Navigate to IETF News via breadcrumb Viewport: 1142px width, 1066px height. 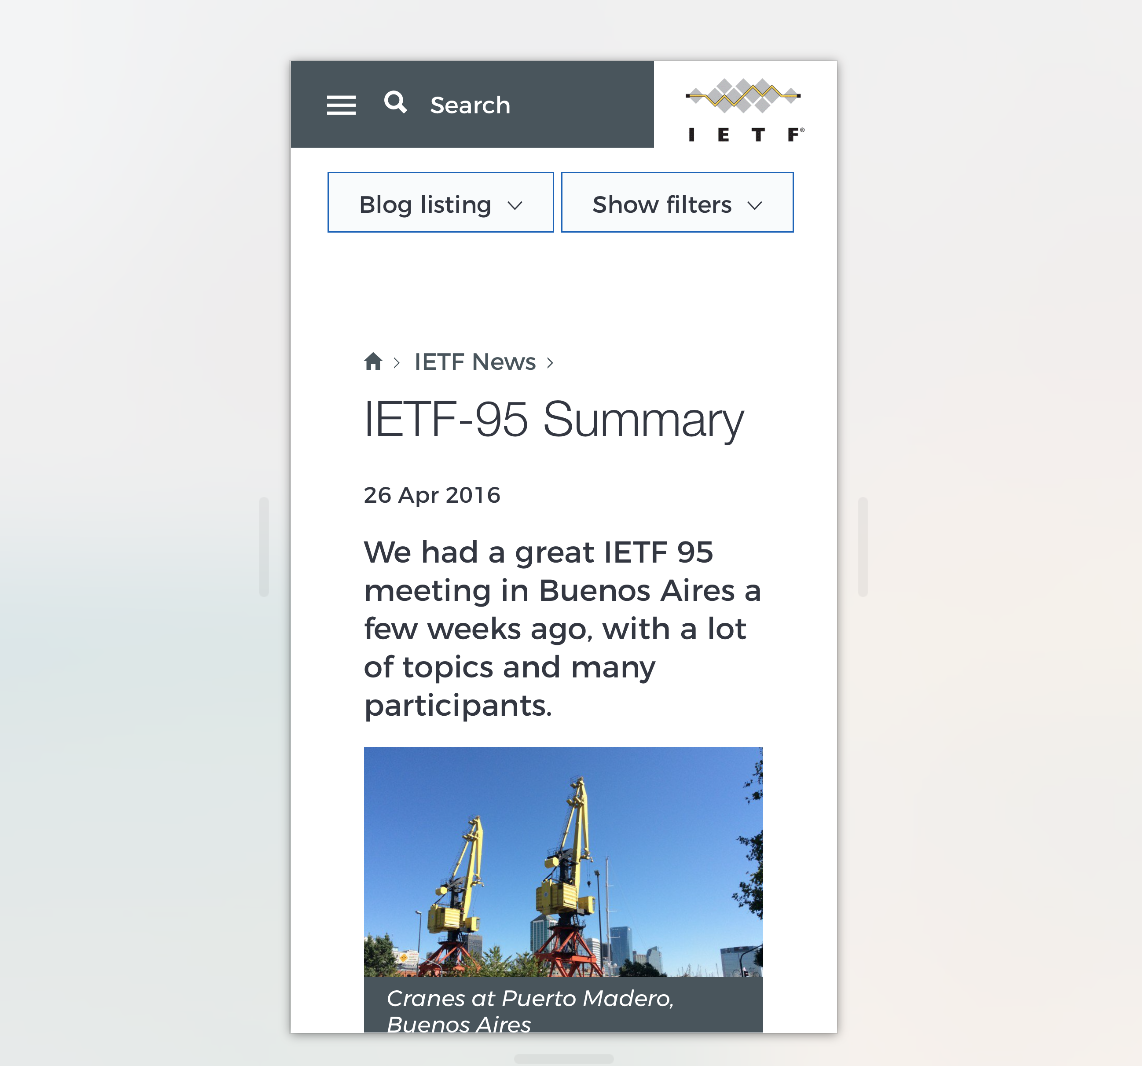475,361
